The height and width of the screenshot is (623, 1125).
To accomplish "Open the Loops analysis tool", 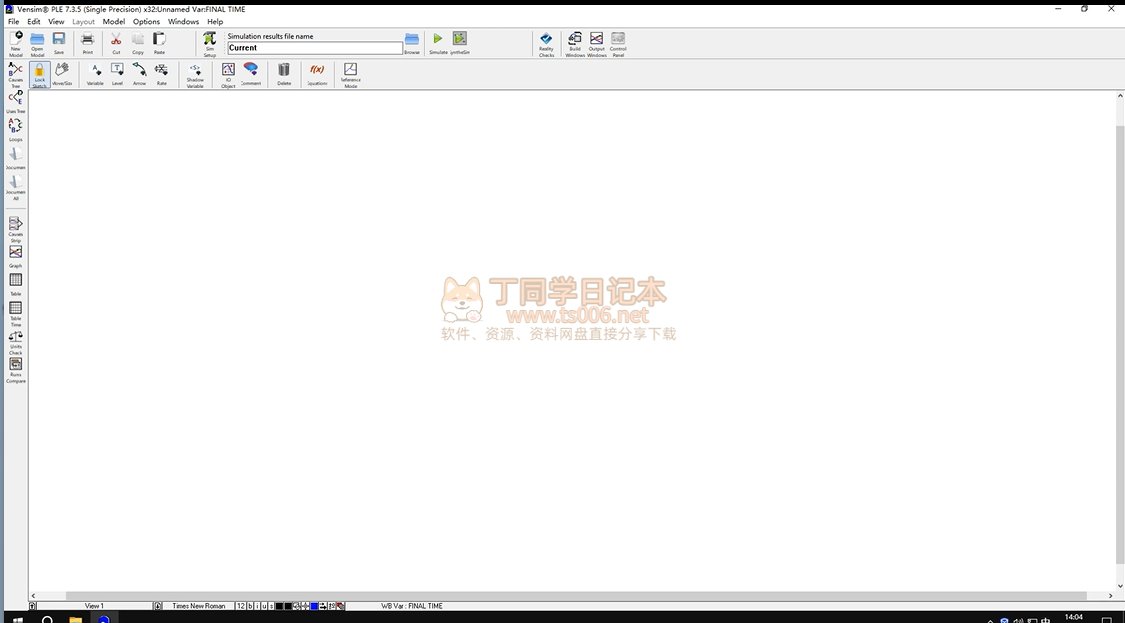I will pos(16,129).
